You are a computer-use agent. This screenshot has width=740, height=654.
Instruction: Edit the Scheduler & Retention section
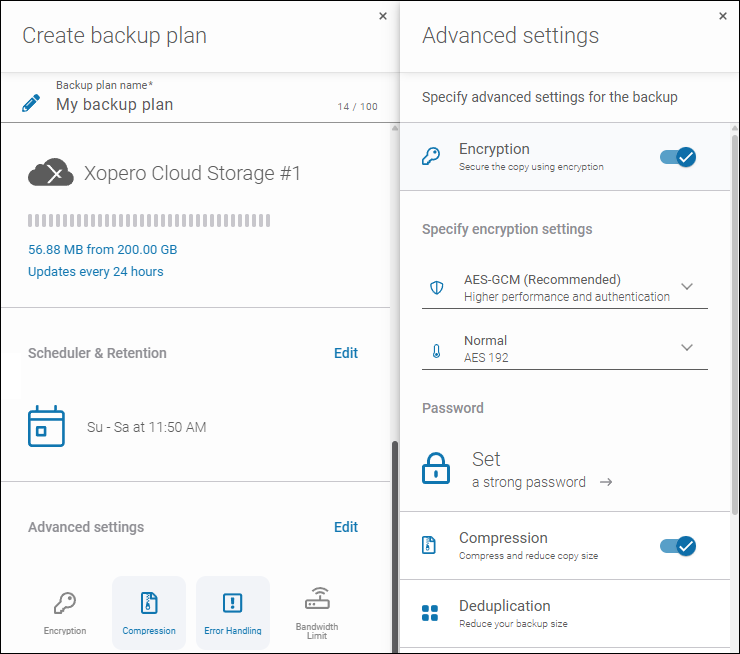coord(346,353)
